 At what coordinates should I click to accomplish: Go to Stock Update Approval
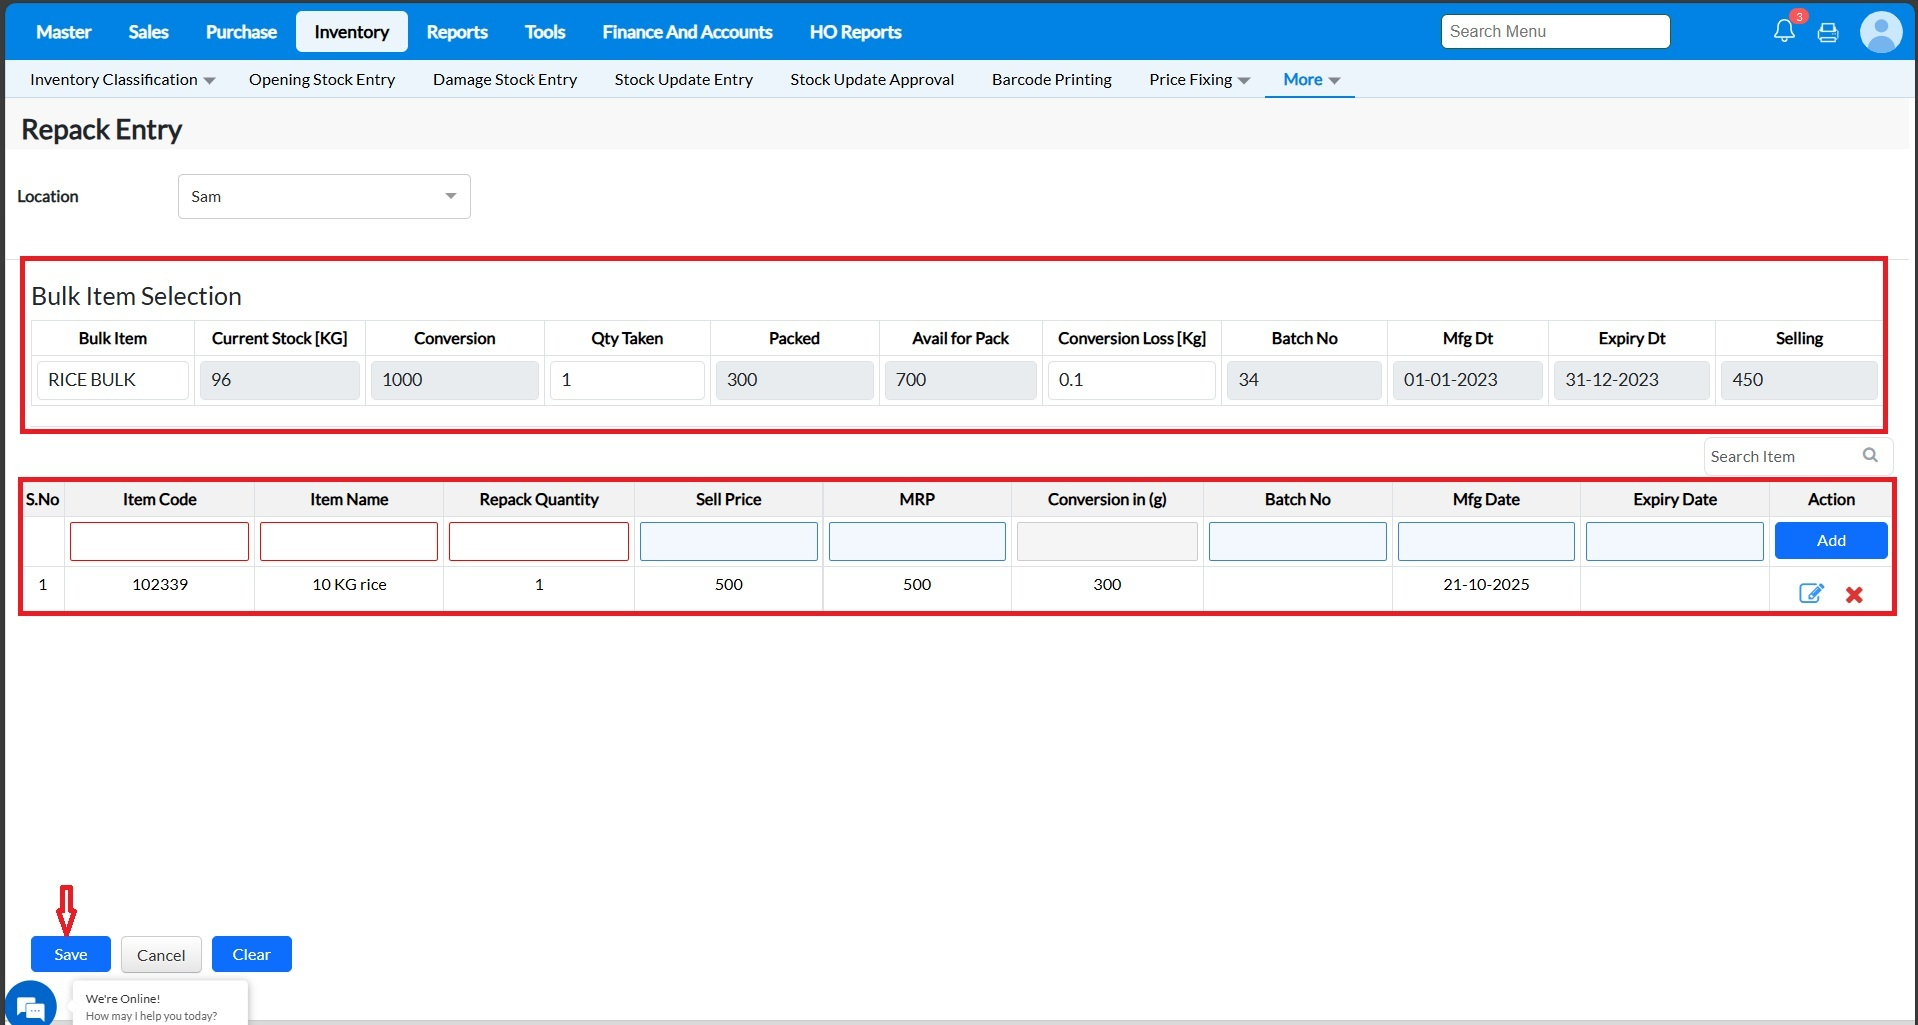point(872,80)
